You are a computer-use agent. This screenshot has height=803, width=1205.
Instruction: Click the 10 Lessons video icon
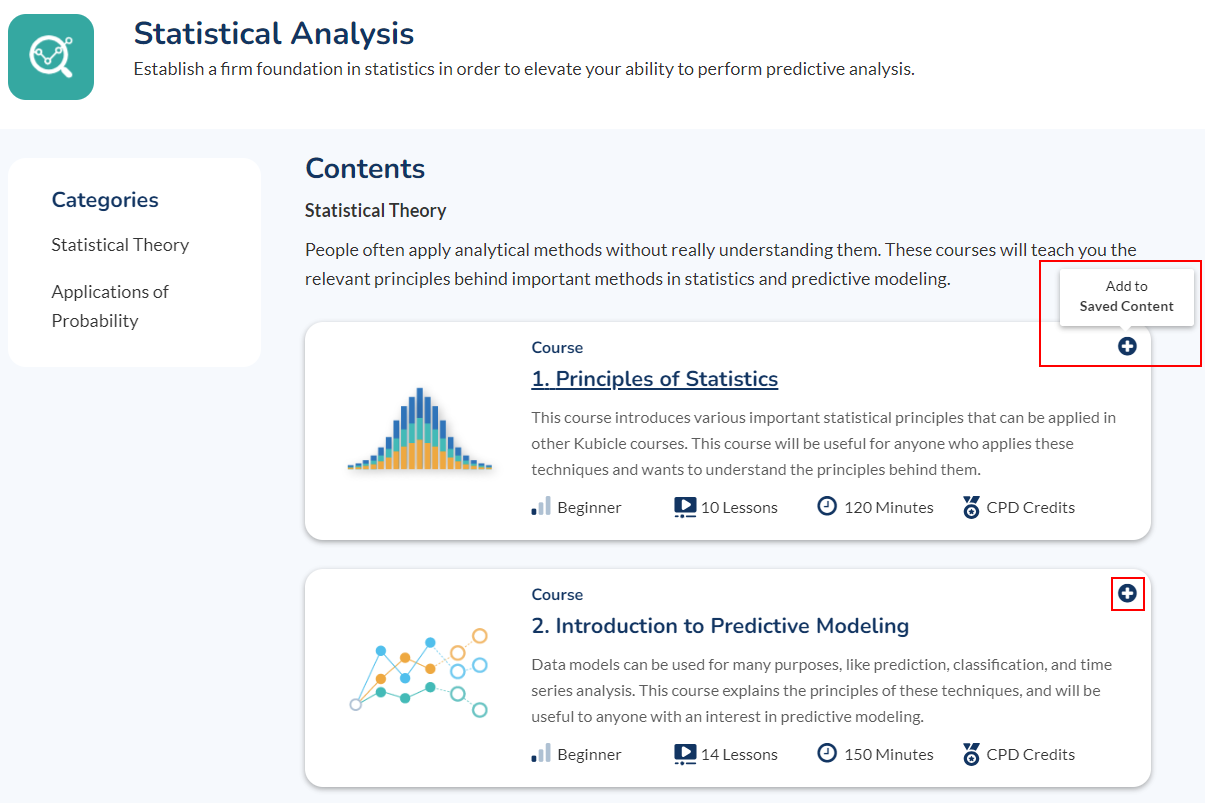(685, 507)
